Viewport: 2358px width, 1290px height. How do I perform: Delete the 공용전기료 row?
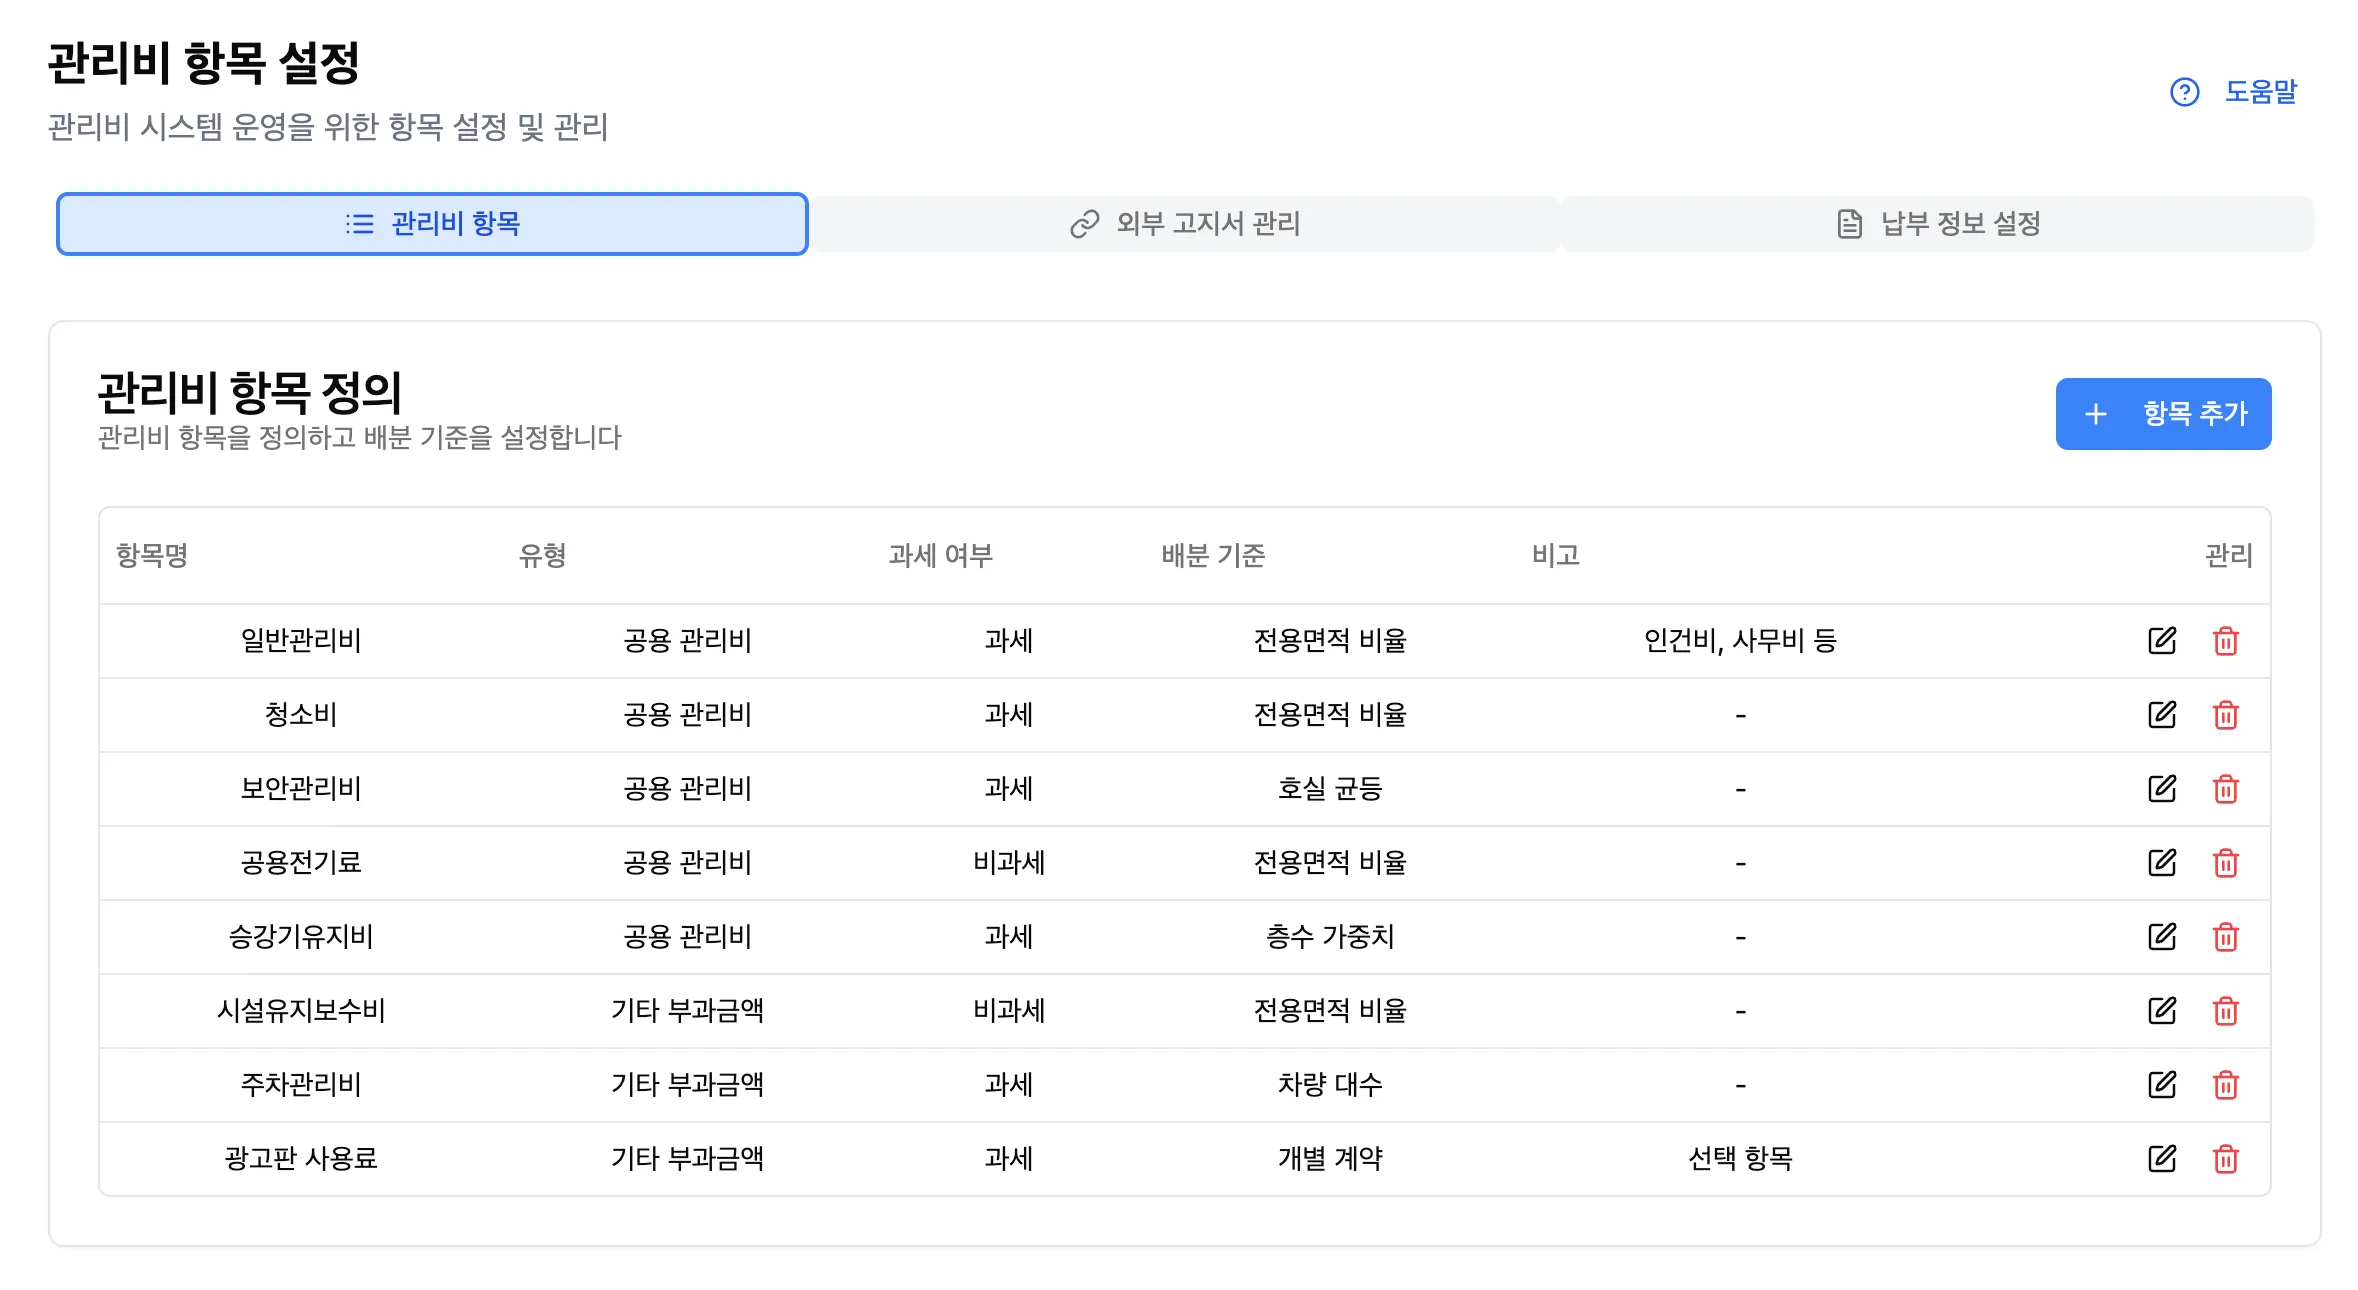coord(2226,862)
